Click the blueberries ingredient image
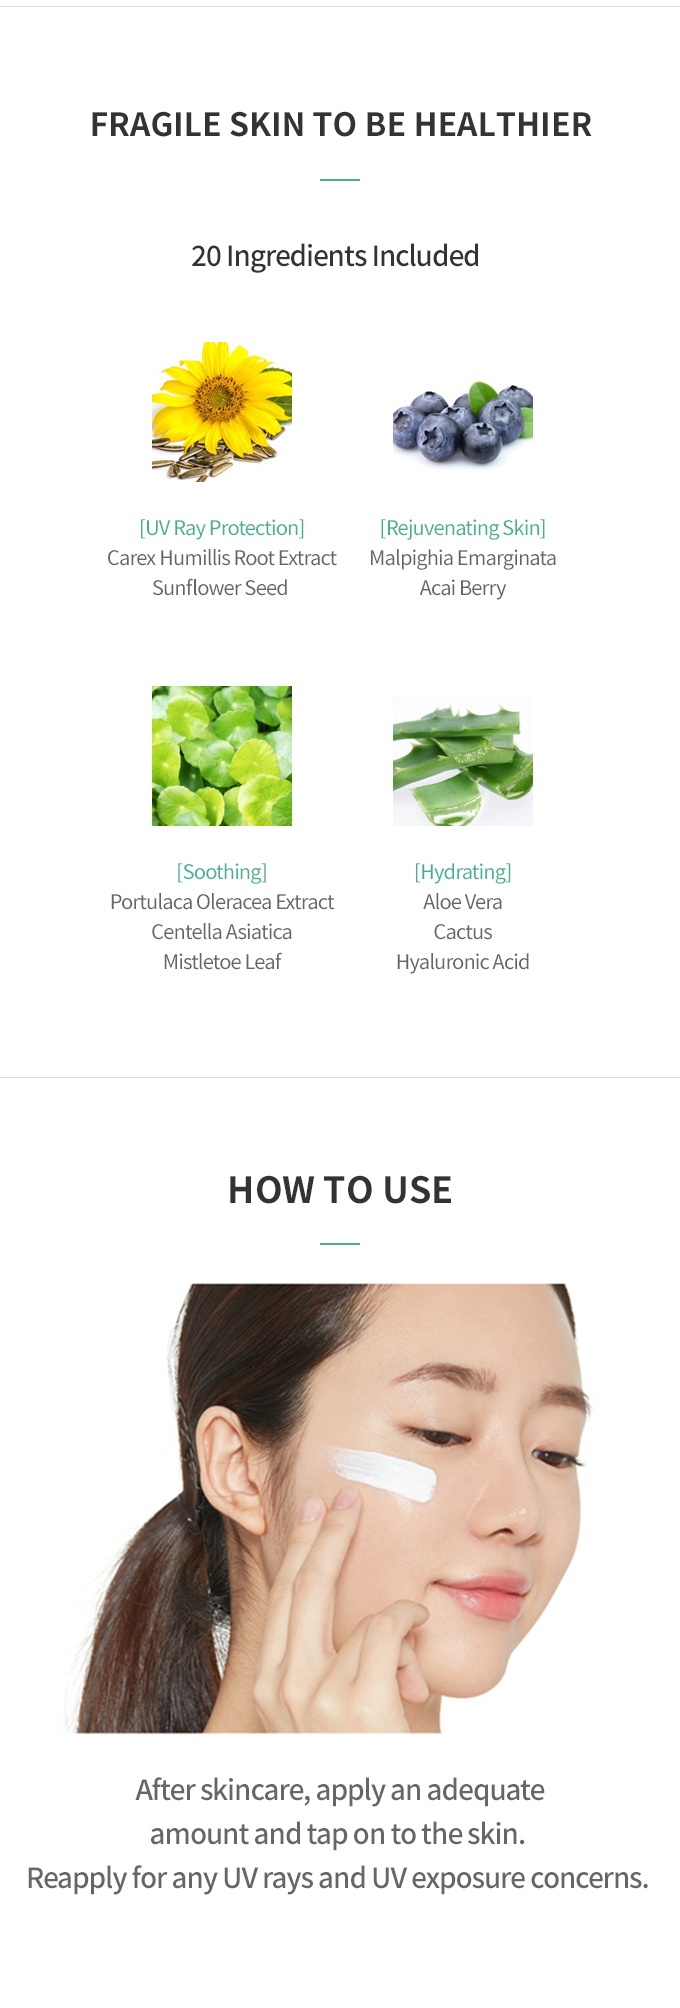 (x=463, y=420)
